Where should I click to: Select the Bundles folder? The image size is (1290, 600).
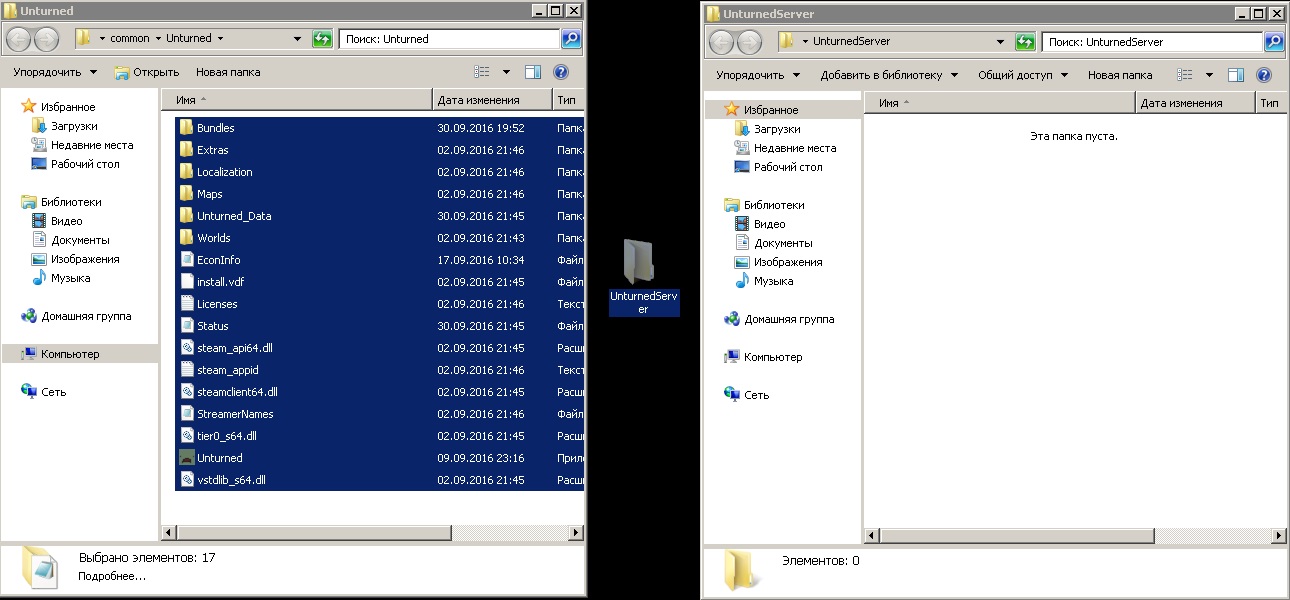(379, 128)
